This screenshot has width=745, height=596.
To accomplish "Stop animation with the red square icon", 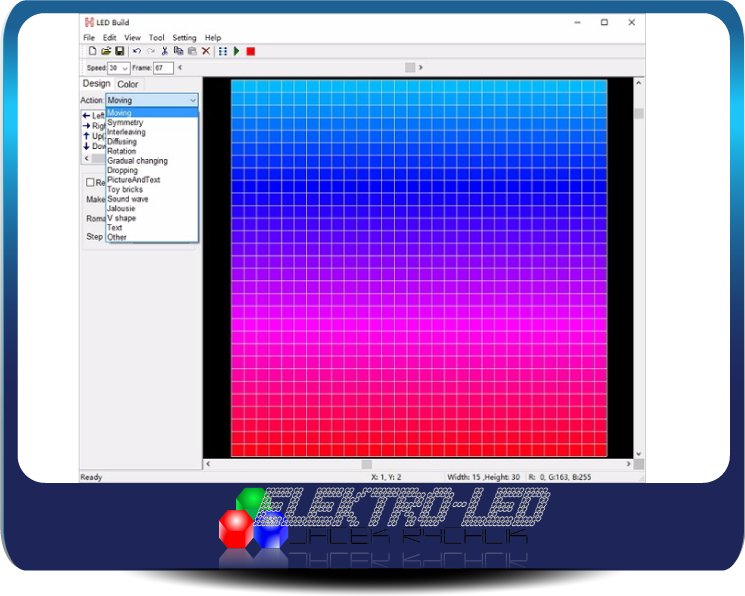I will [251, 51].
